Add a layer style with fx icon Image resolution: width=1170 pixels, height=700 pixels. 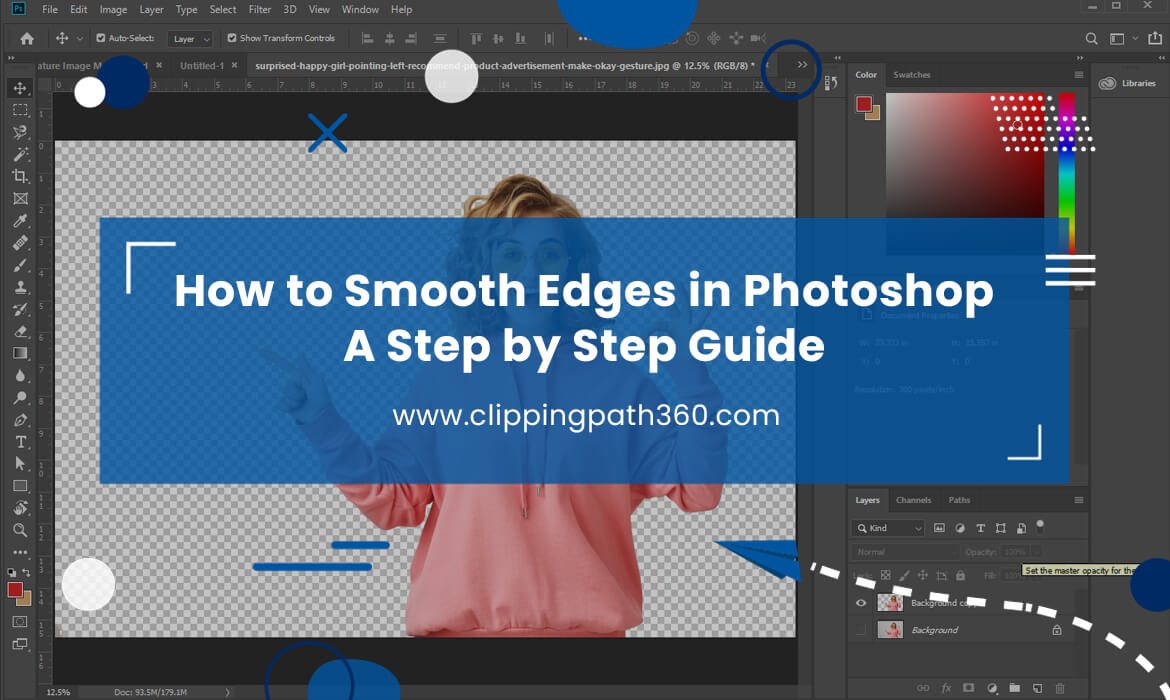(946, 688)
